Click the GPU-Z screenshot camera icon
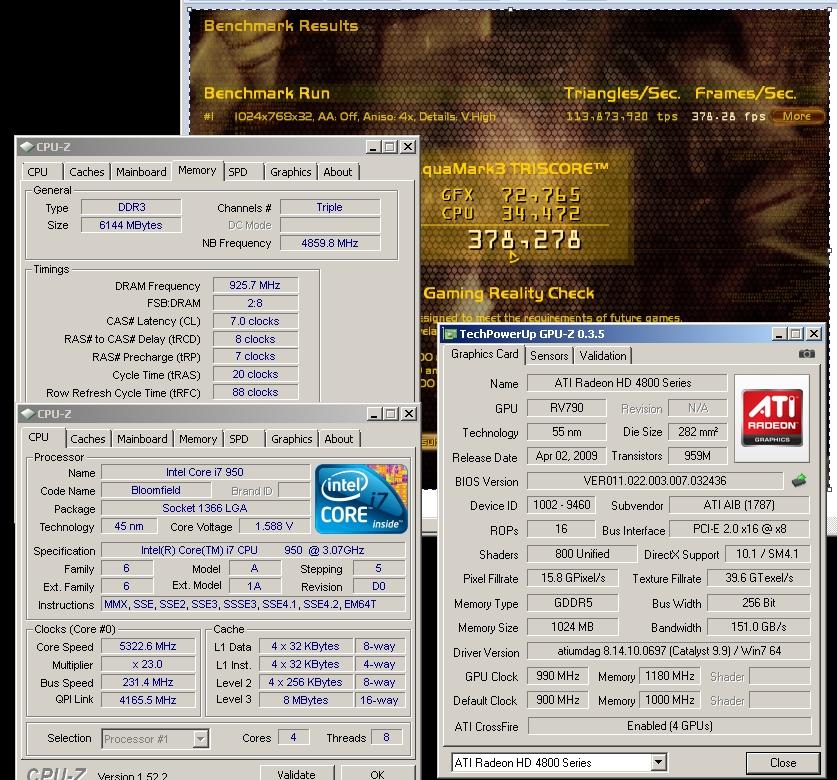 click(807, 353)
